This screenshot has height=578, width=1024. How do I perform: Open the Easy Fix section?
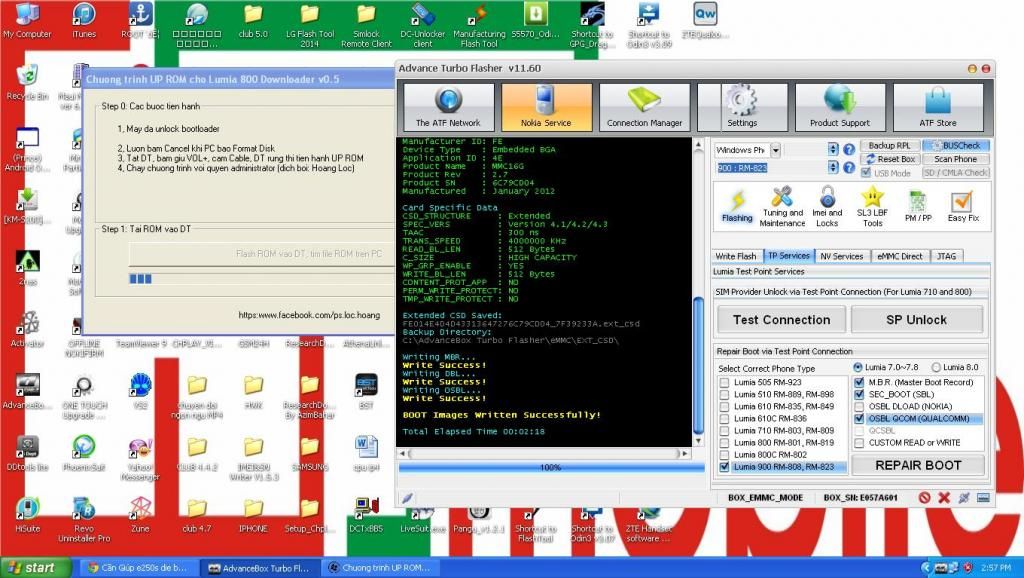pyautogui.click(x=963, y=206)
